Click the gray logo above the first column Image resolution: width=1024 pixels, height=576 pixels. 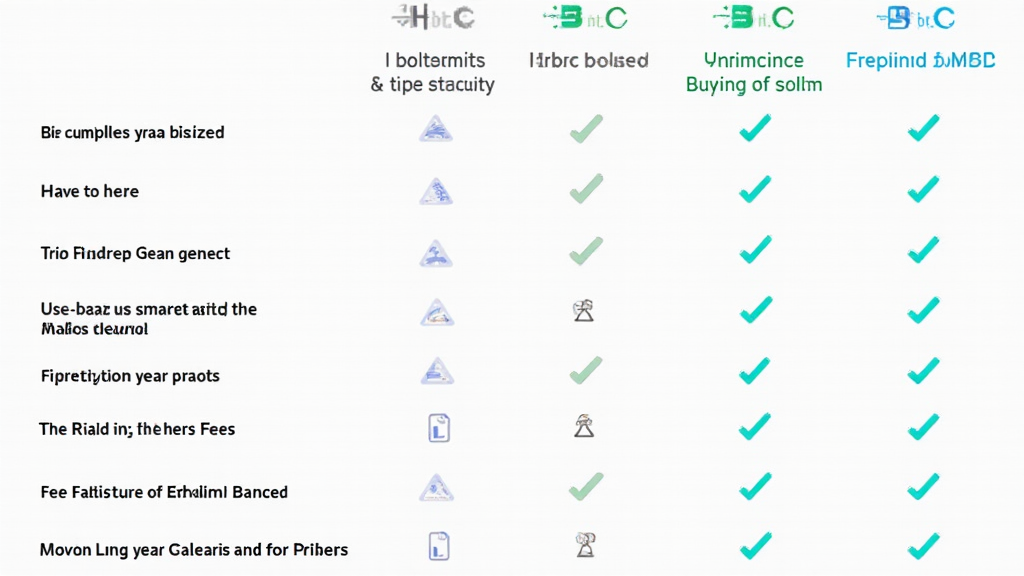coord(433,17)
